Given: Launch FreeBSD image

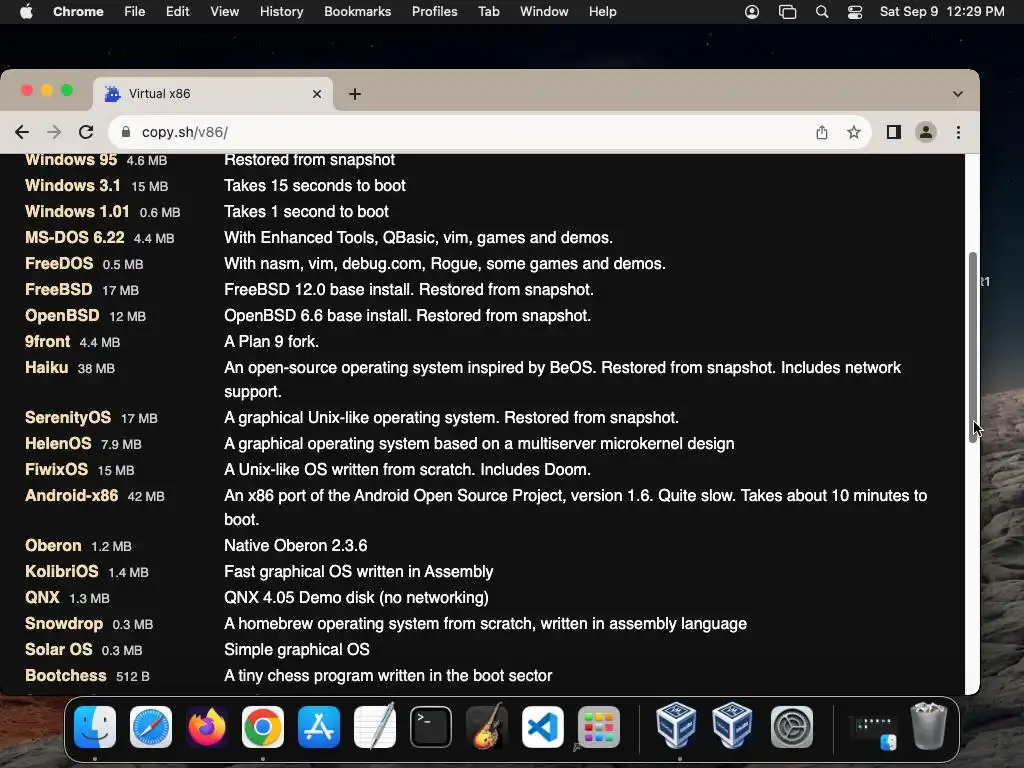Looking at the screenshot, I should point(58,290).
